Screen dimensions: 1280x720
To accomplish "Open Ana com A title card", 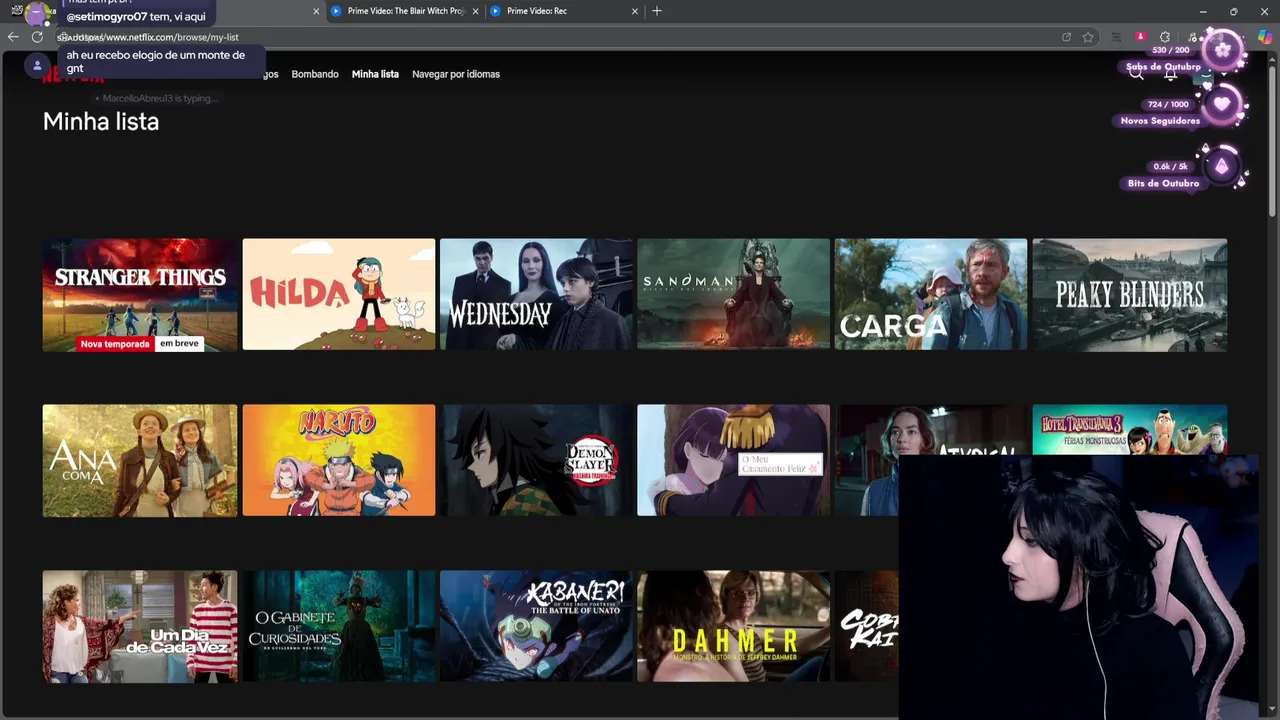I will point(140,460).
